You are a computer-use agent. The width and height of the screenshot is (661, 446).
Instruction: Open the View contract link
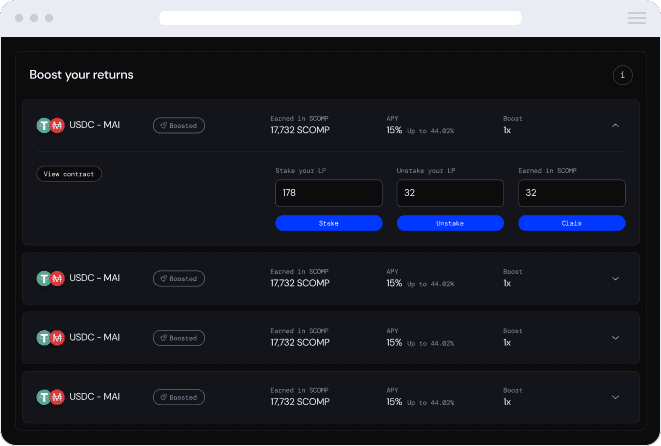69,174
